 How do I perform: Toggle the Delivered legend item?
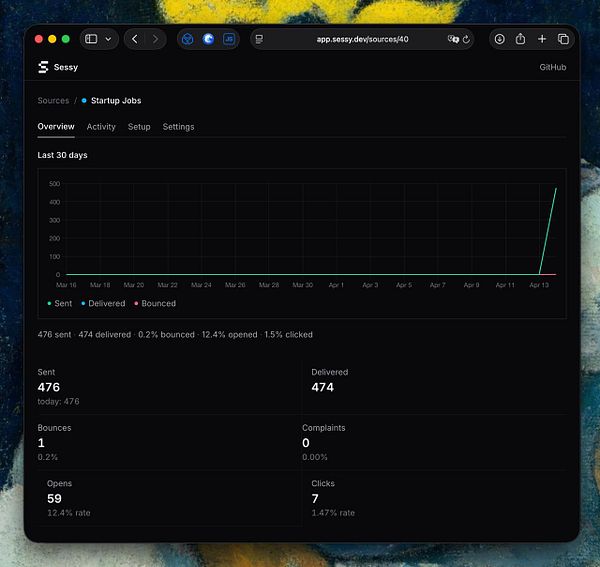(103, 303)
